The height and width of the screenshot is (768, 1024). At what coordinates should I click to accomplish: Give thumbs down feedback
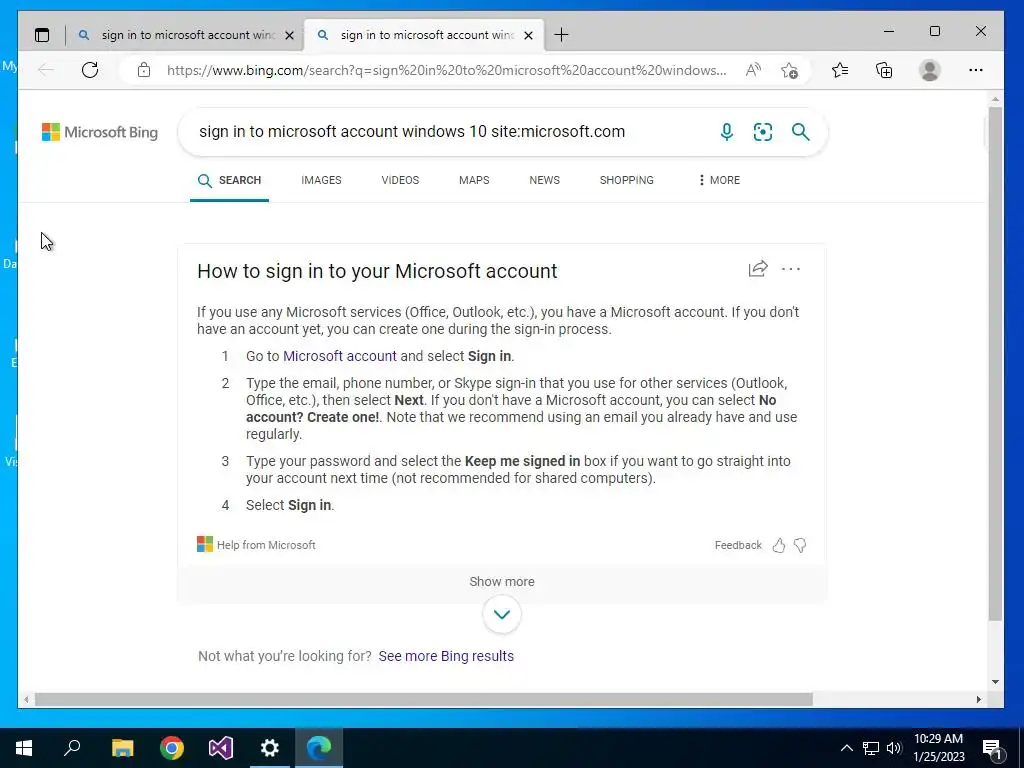point(800,545)
